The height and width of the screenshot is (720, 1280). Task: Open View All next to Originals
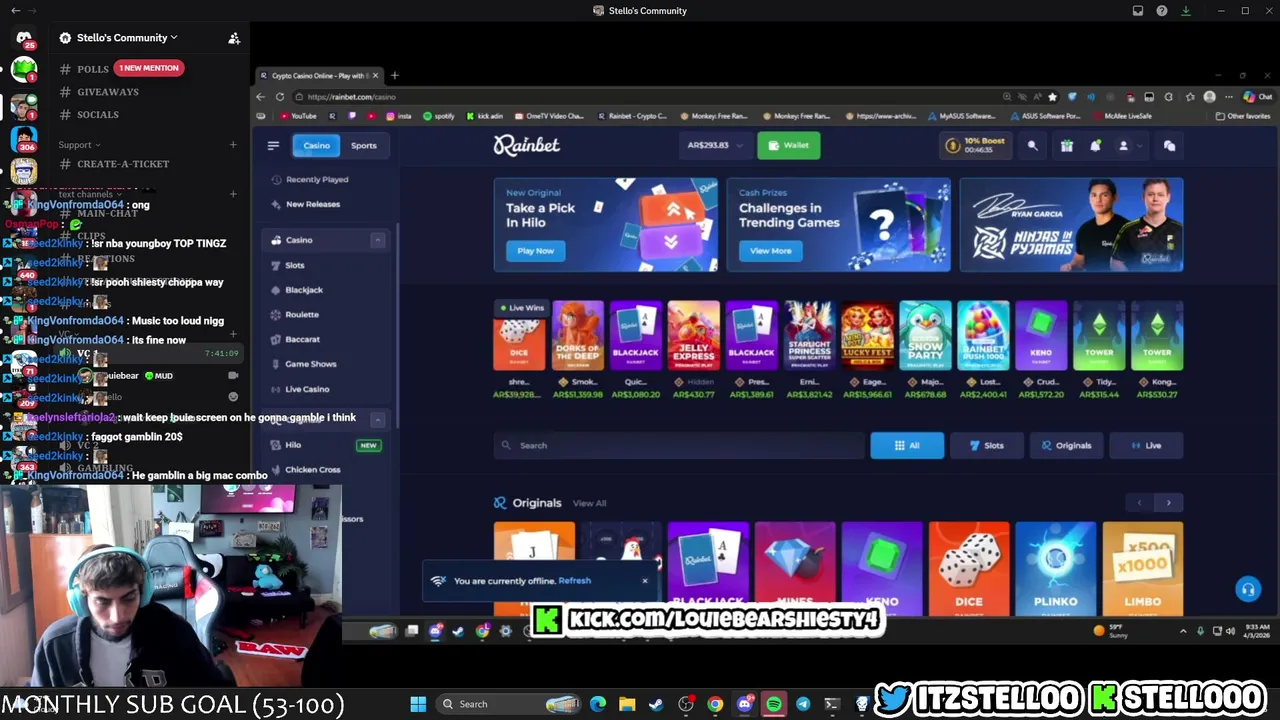(x=589, y=503)
